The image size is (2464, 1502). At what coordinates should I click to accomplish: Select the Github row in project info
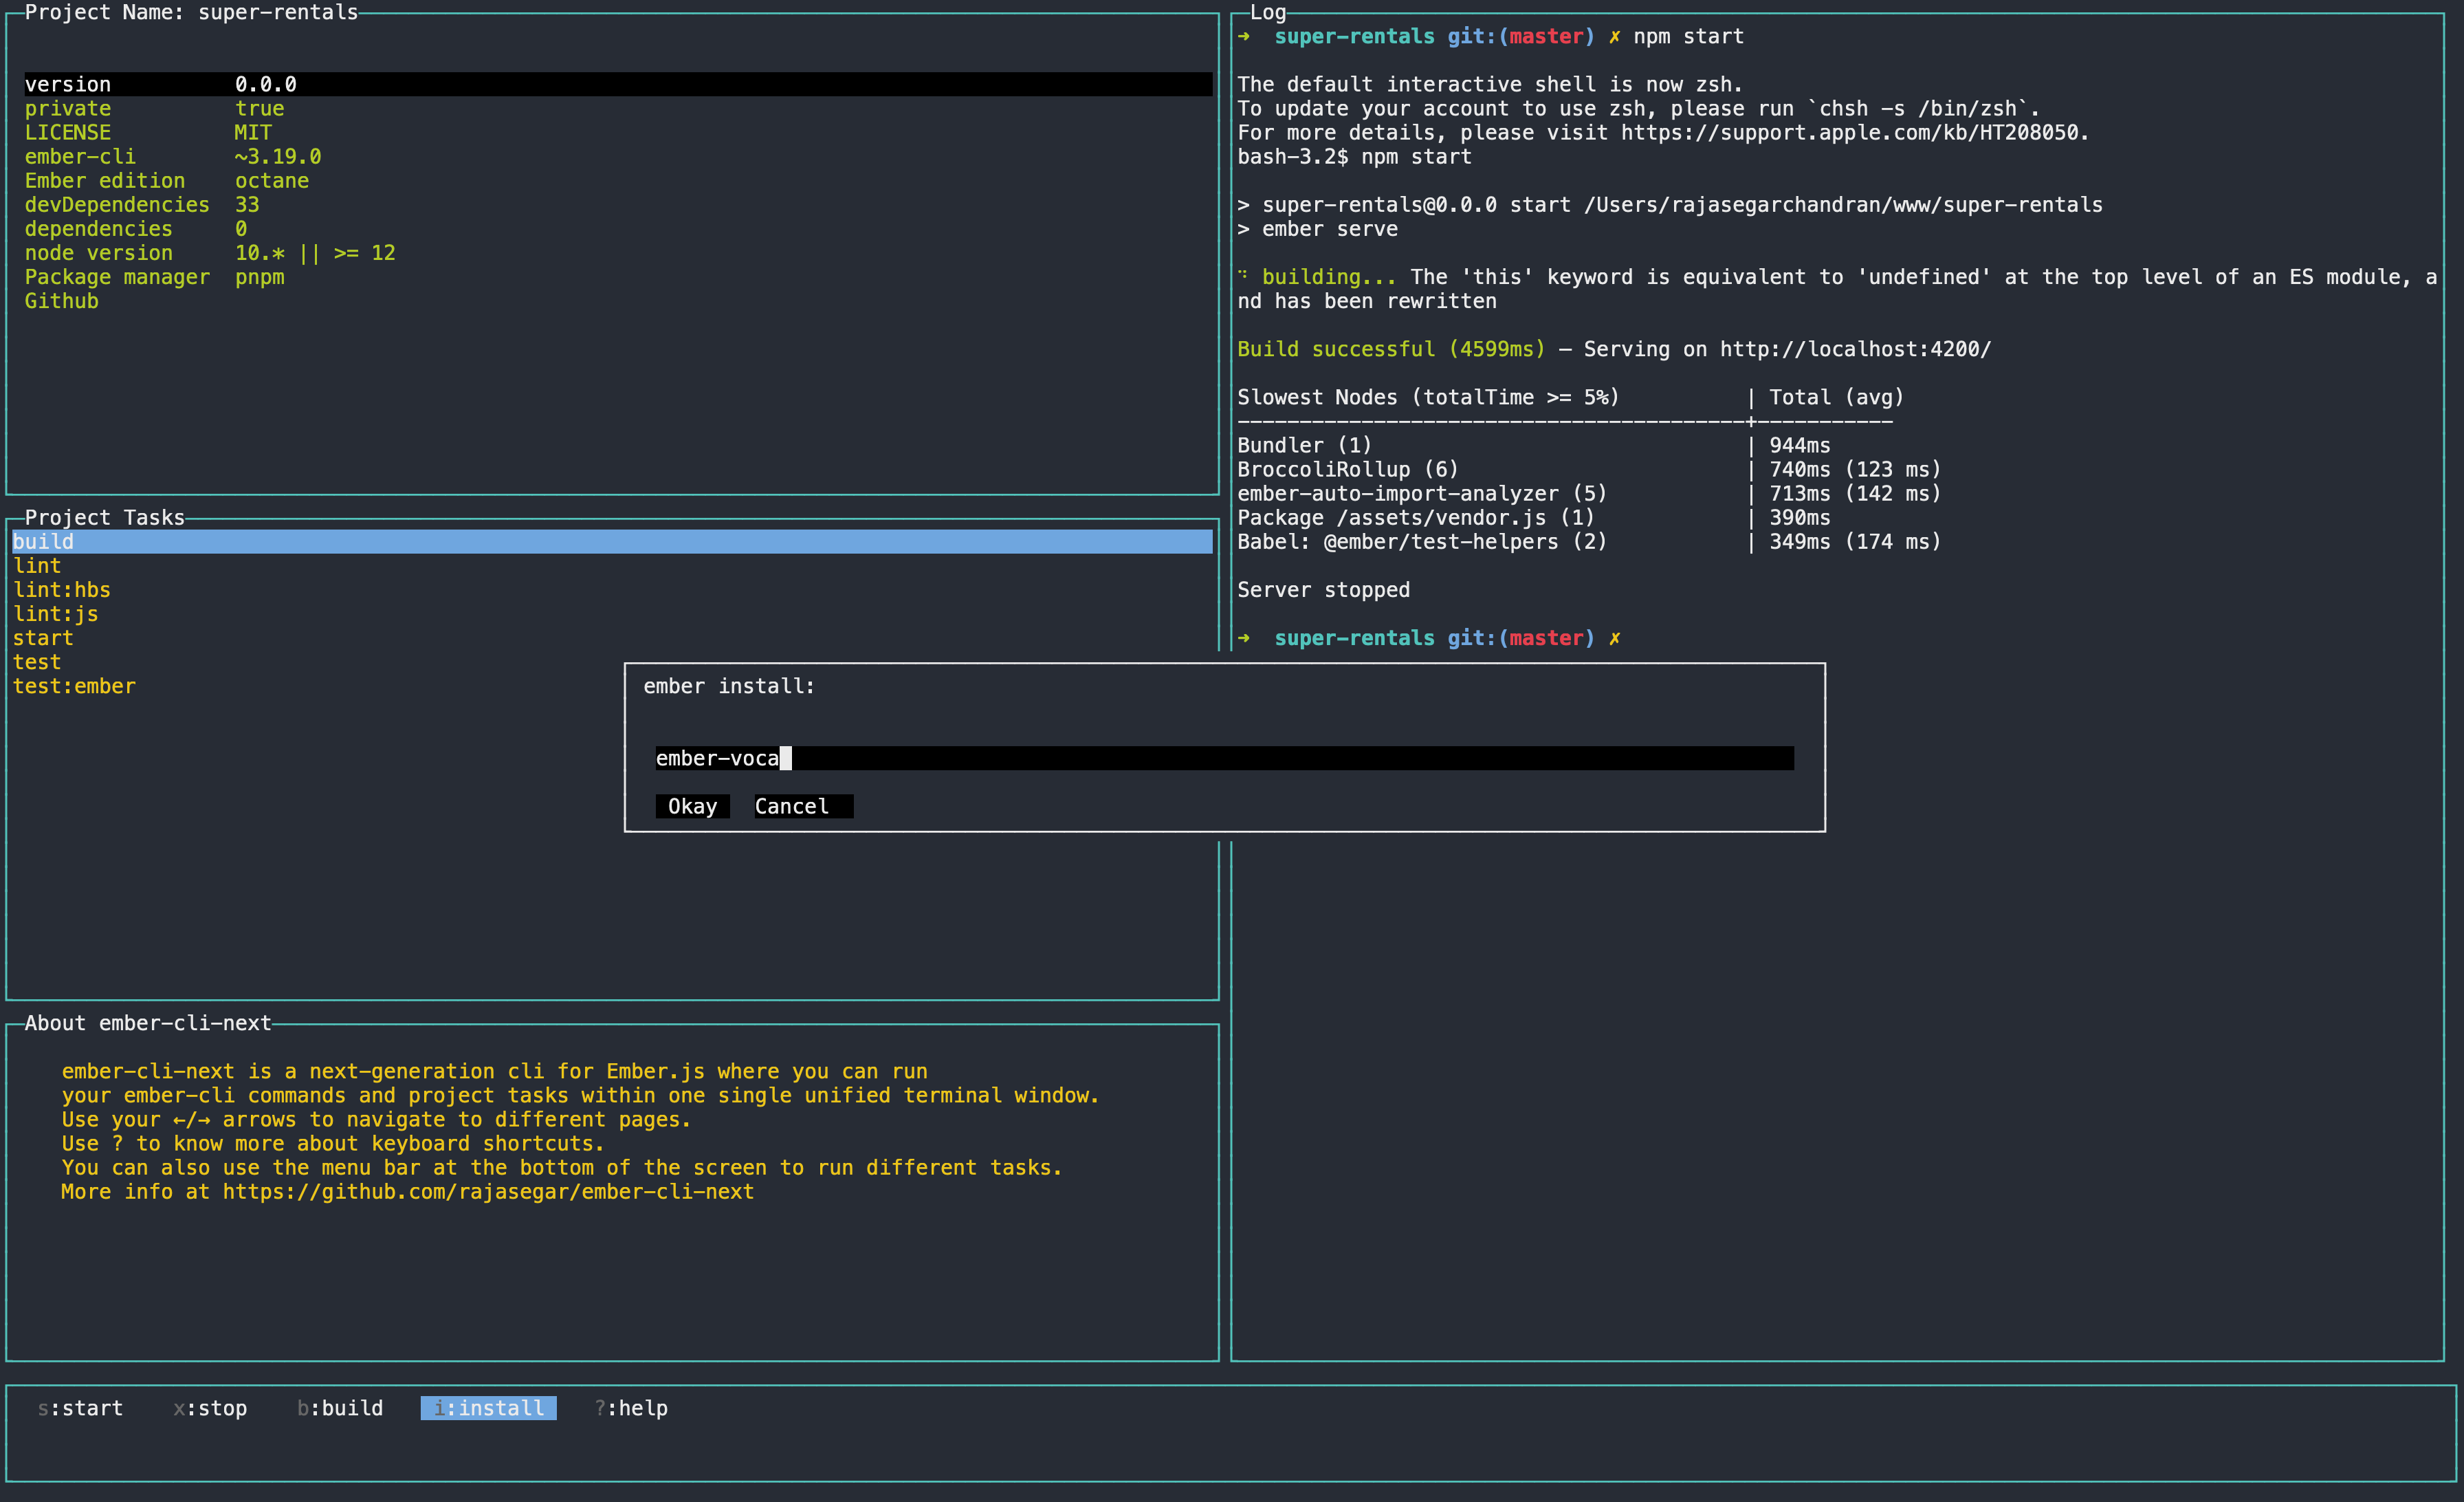[x=62, y=301]
